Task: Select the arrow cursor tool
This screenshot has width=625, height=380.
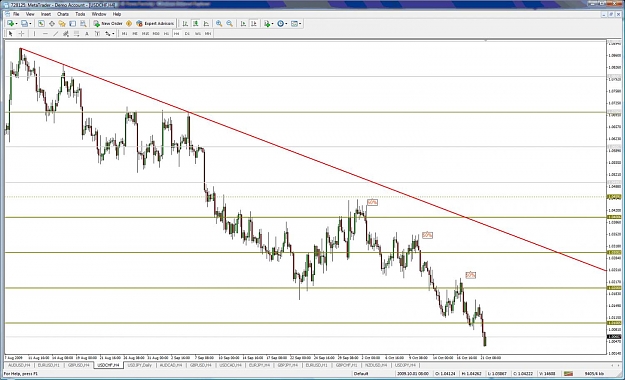Action: pos(11,33)
